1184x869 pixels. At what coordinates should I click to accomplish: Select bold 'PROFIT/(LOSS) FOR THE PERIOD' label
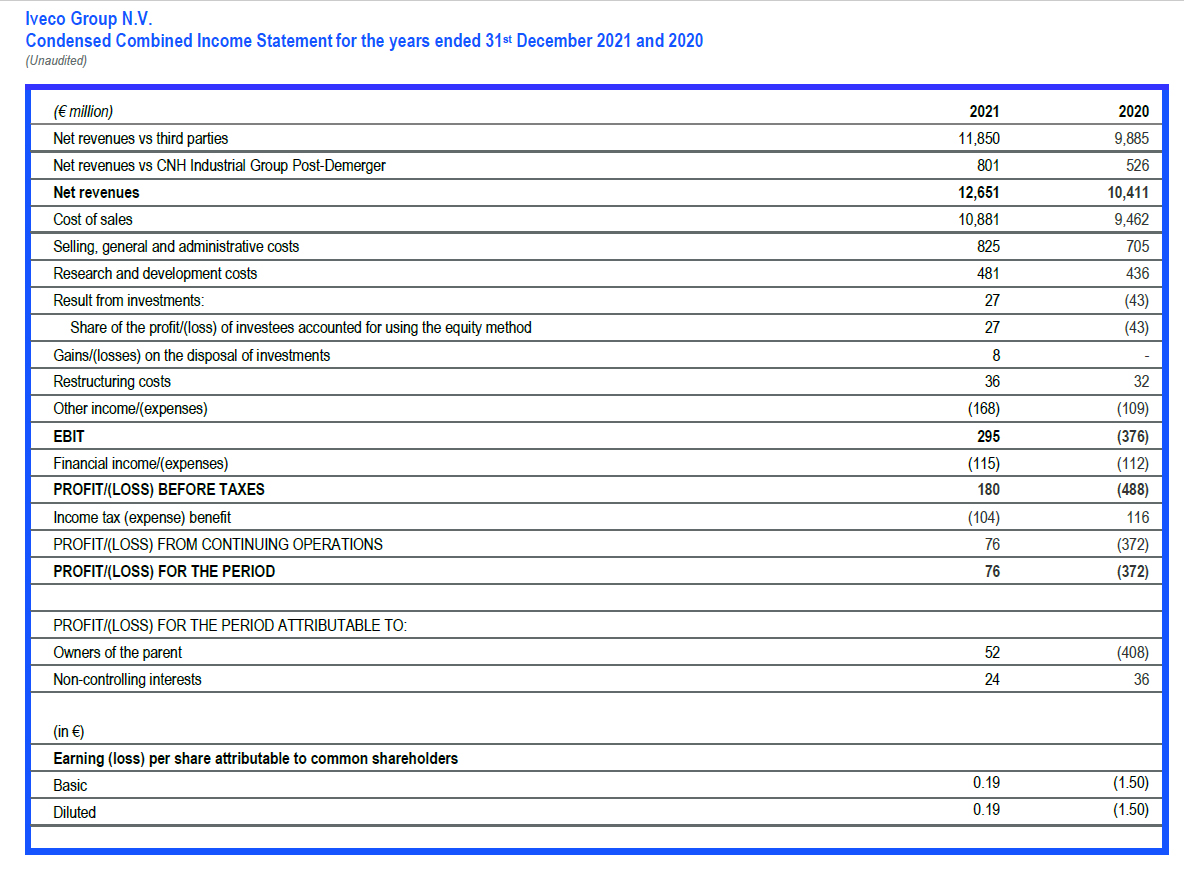[x=164, y=572]
